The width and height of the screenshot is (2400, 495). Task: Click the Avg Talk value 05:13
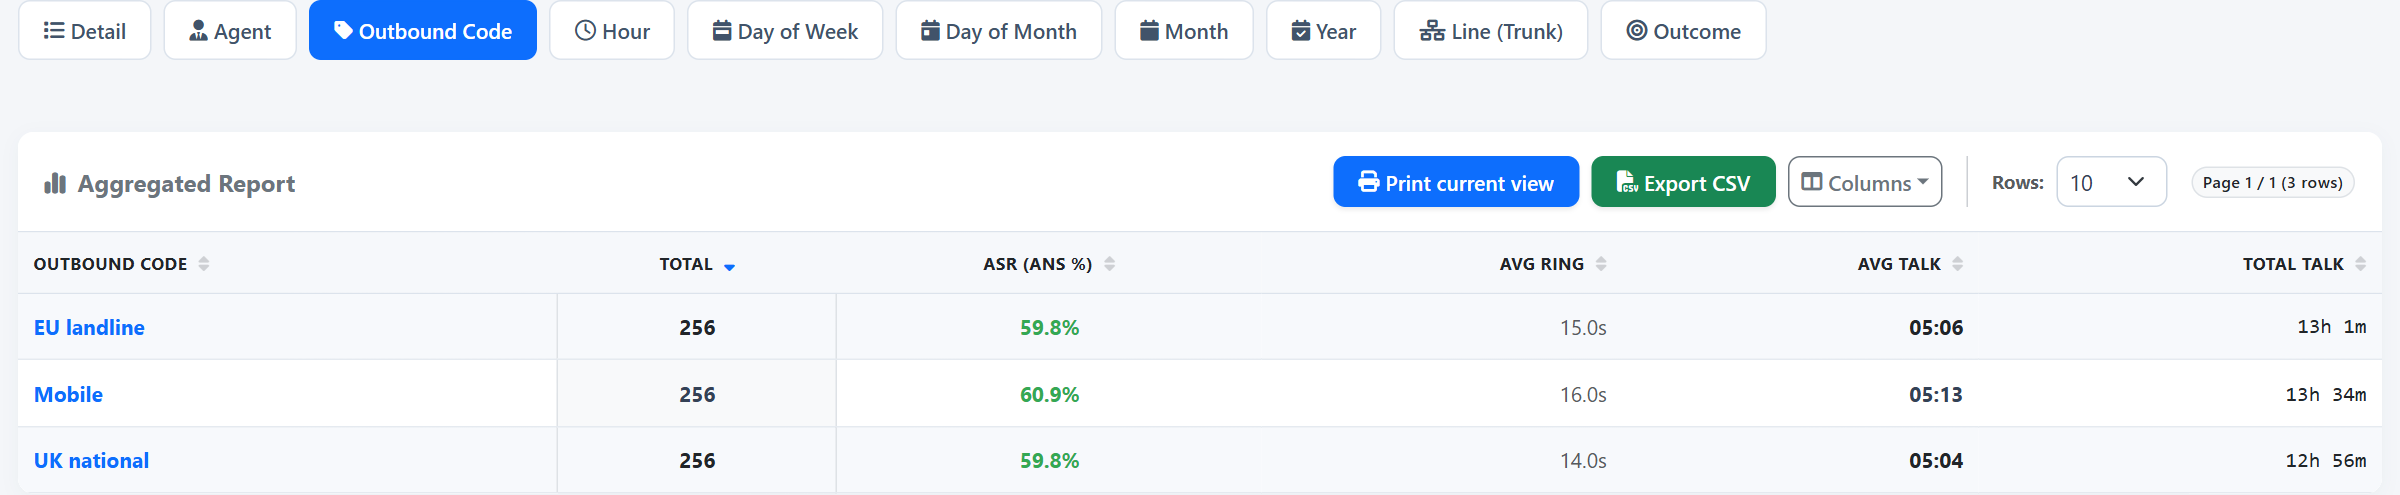(1936, 395)
